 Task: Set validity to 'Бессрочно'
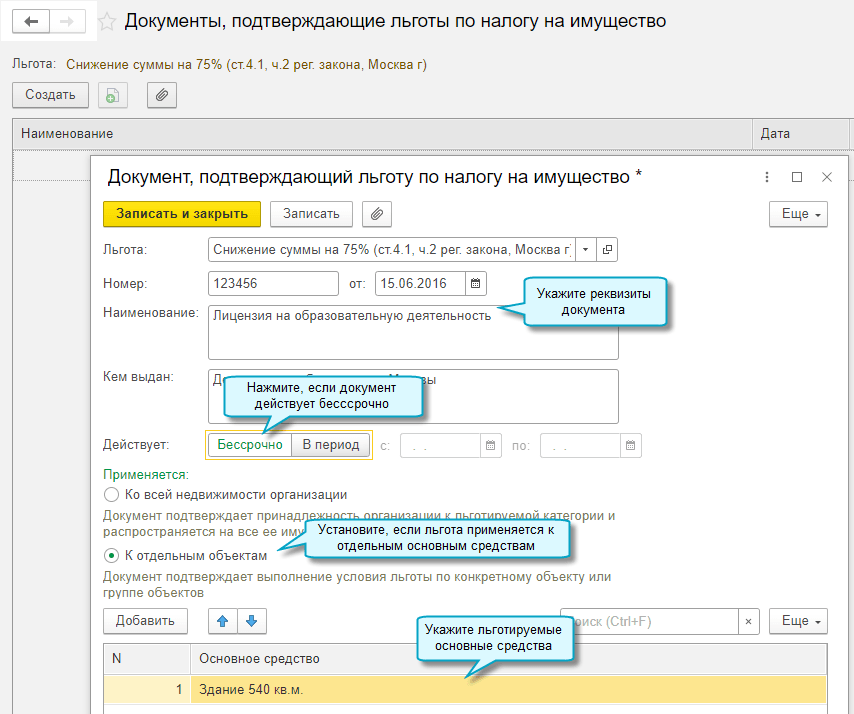(250, 445)
